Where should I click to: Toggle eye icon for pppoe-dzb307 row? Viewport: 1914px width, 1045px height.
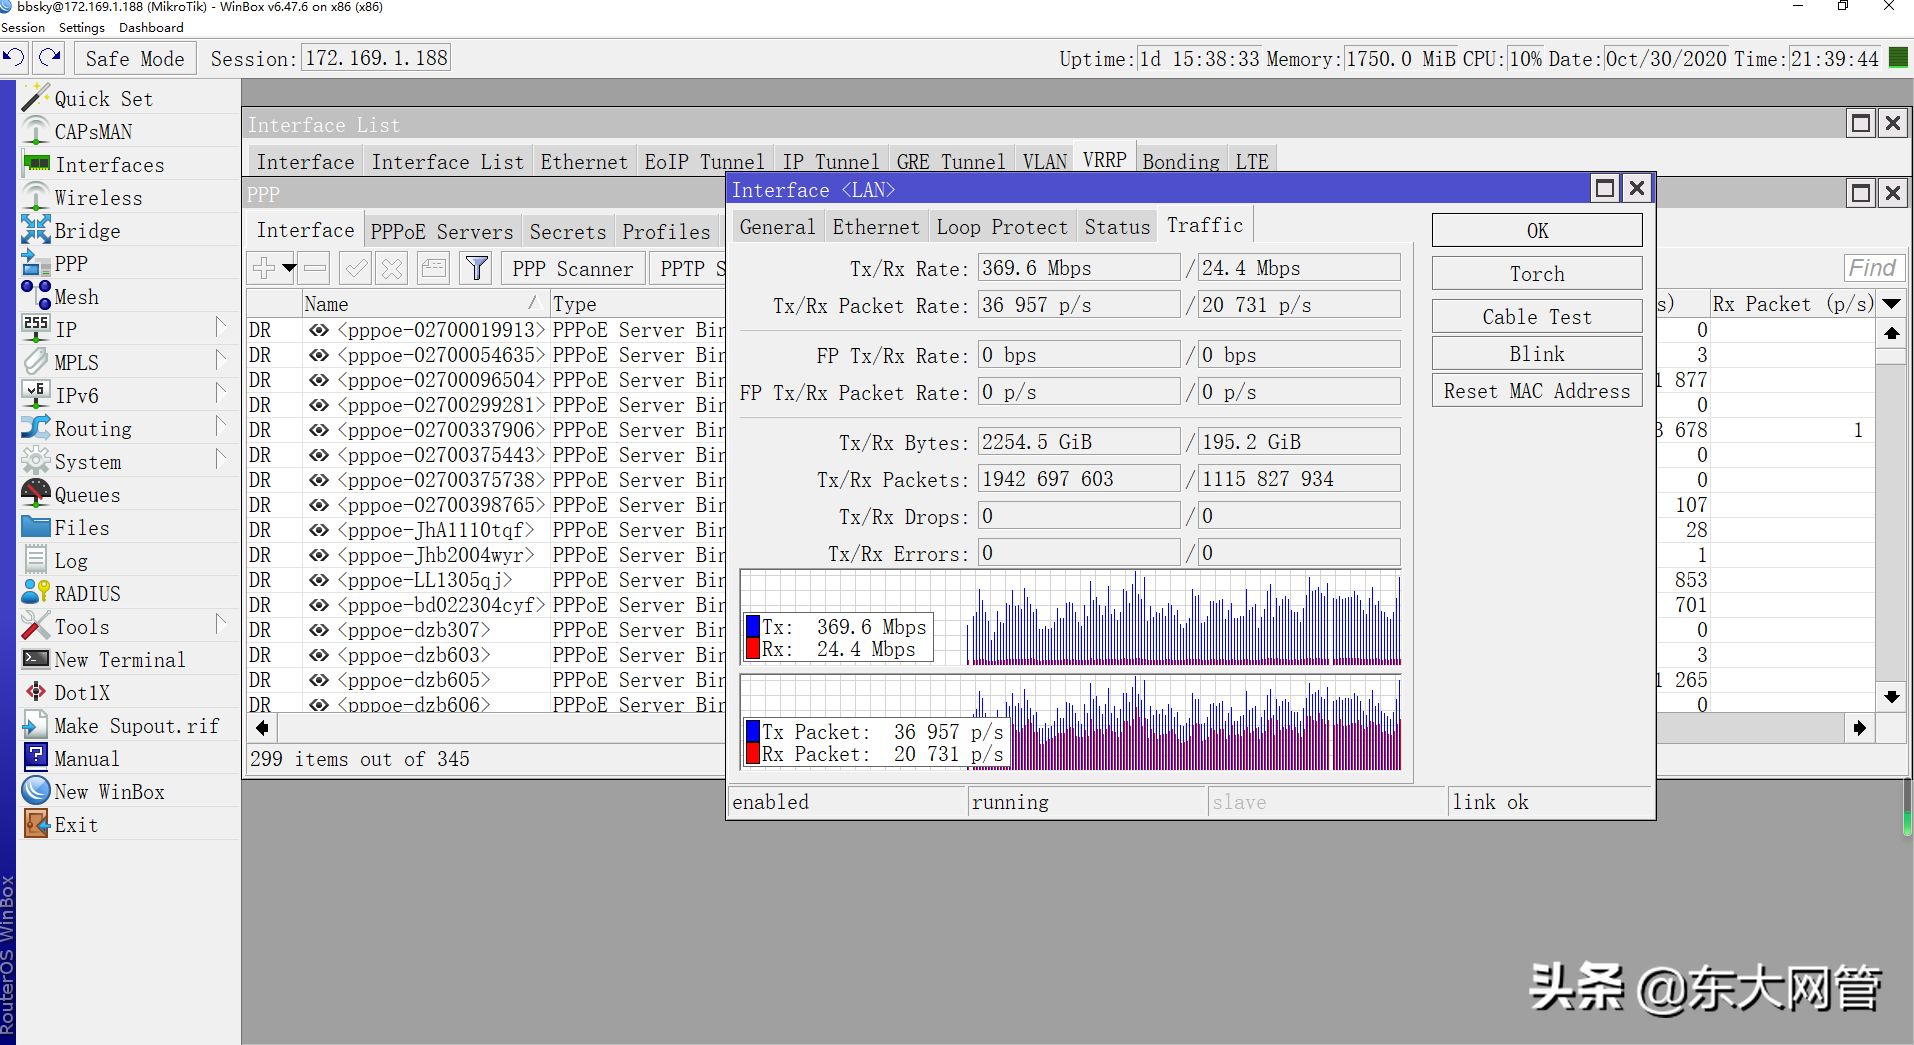(319, 630)
